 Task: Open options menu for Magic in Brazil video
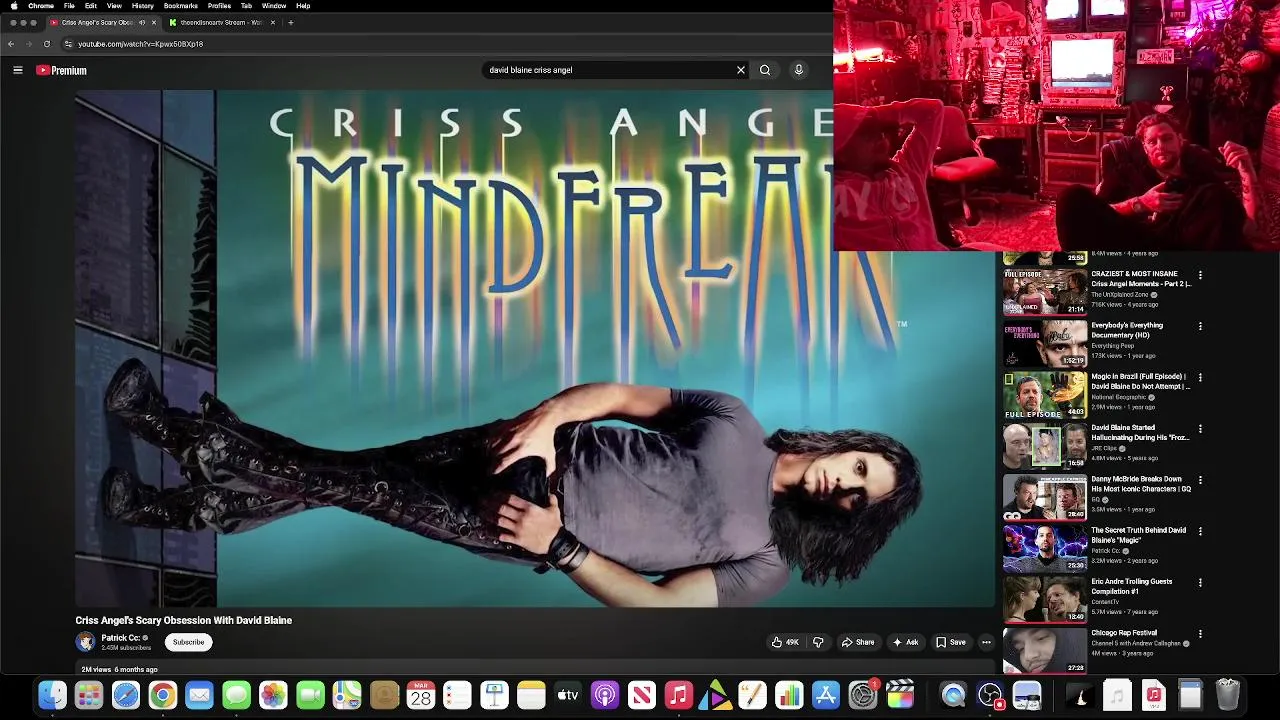(x=1200, y=378)
